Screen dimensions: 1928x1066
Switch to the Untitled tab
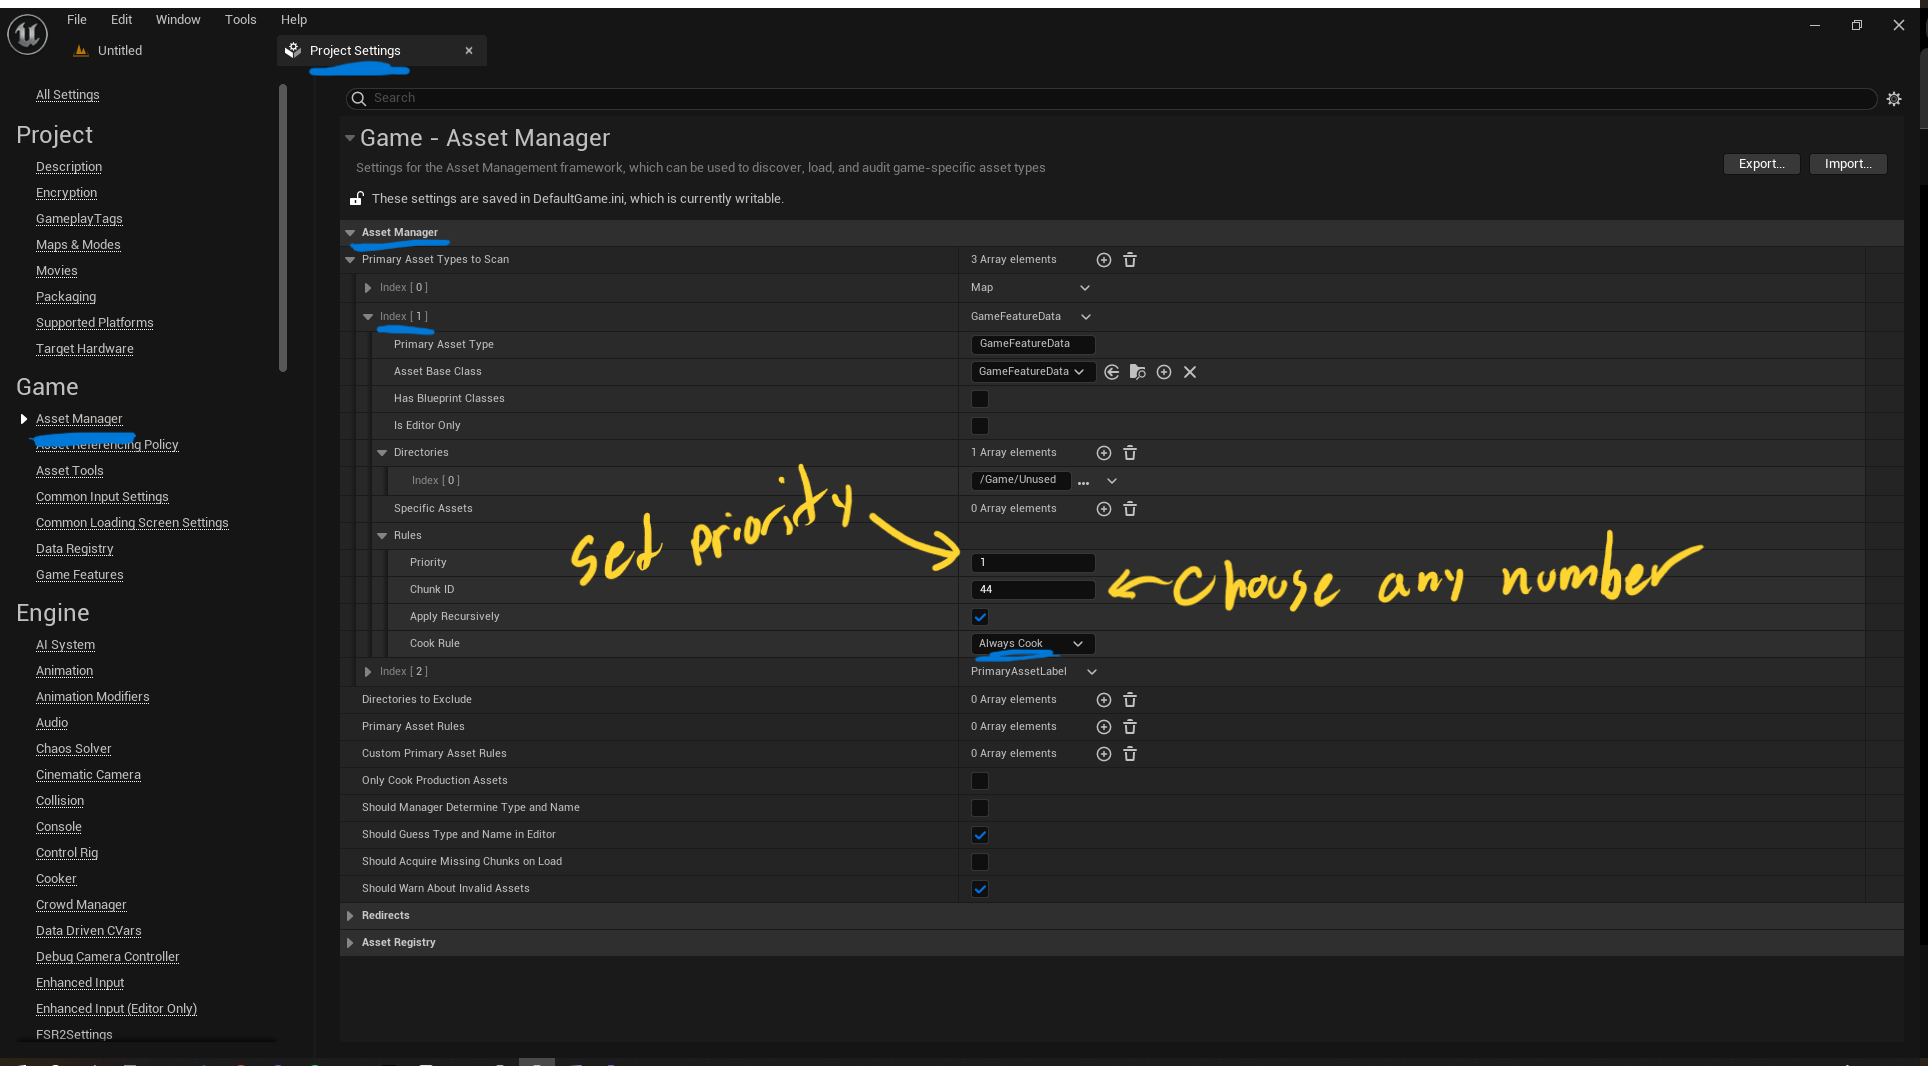coord(119,51)
